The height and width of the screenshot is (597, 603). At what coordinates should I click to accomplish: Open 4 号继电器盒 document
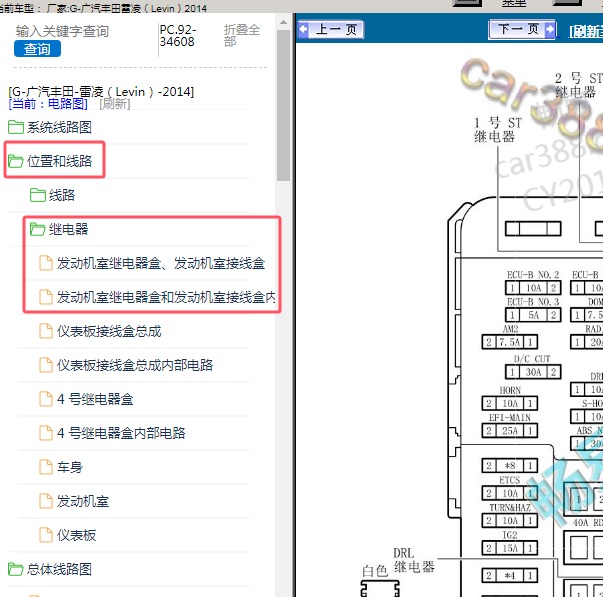pyautogui.click(x=95, y=399)
